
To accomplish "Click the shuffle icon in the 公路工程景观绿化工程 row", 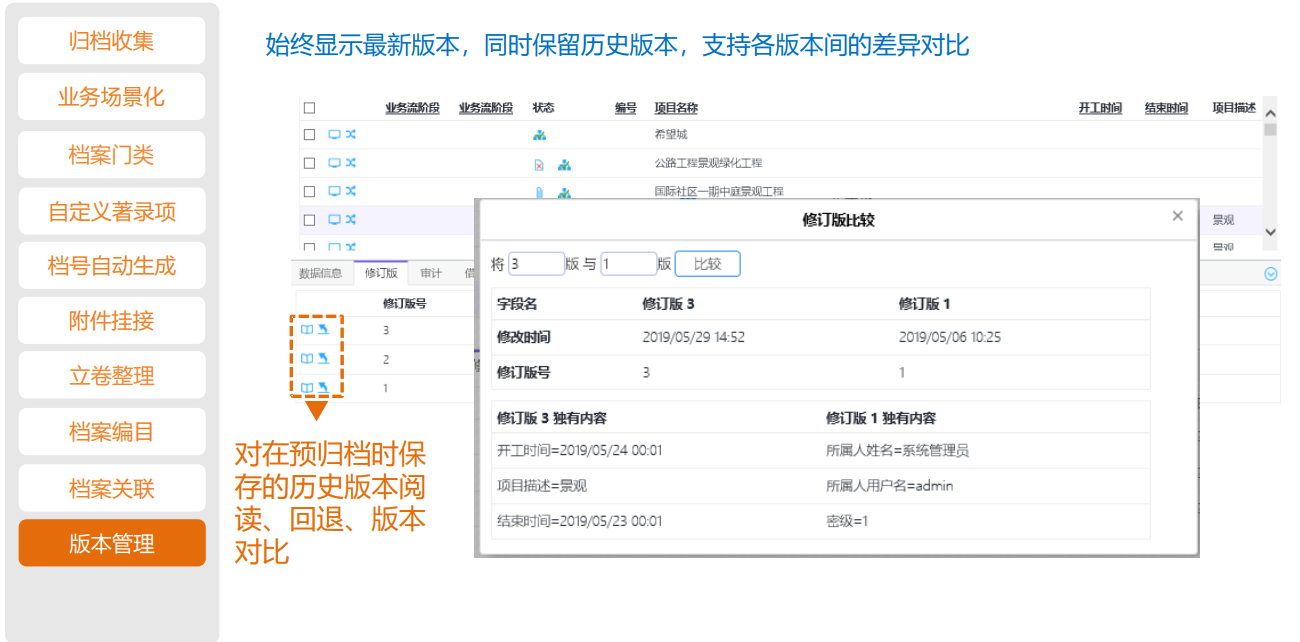I will coord(351,163).
